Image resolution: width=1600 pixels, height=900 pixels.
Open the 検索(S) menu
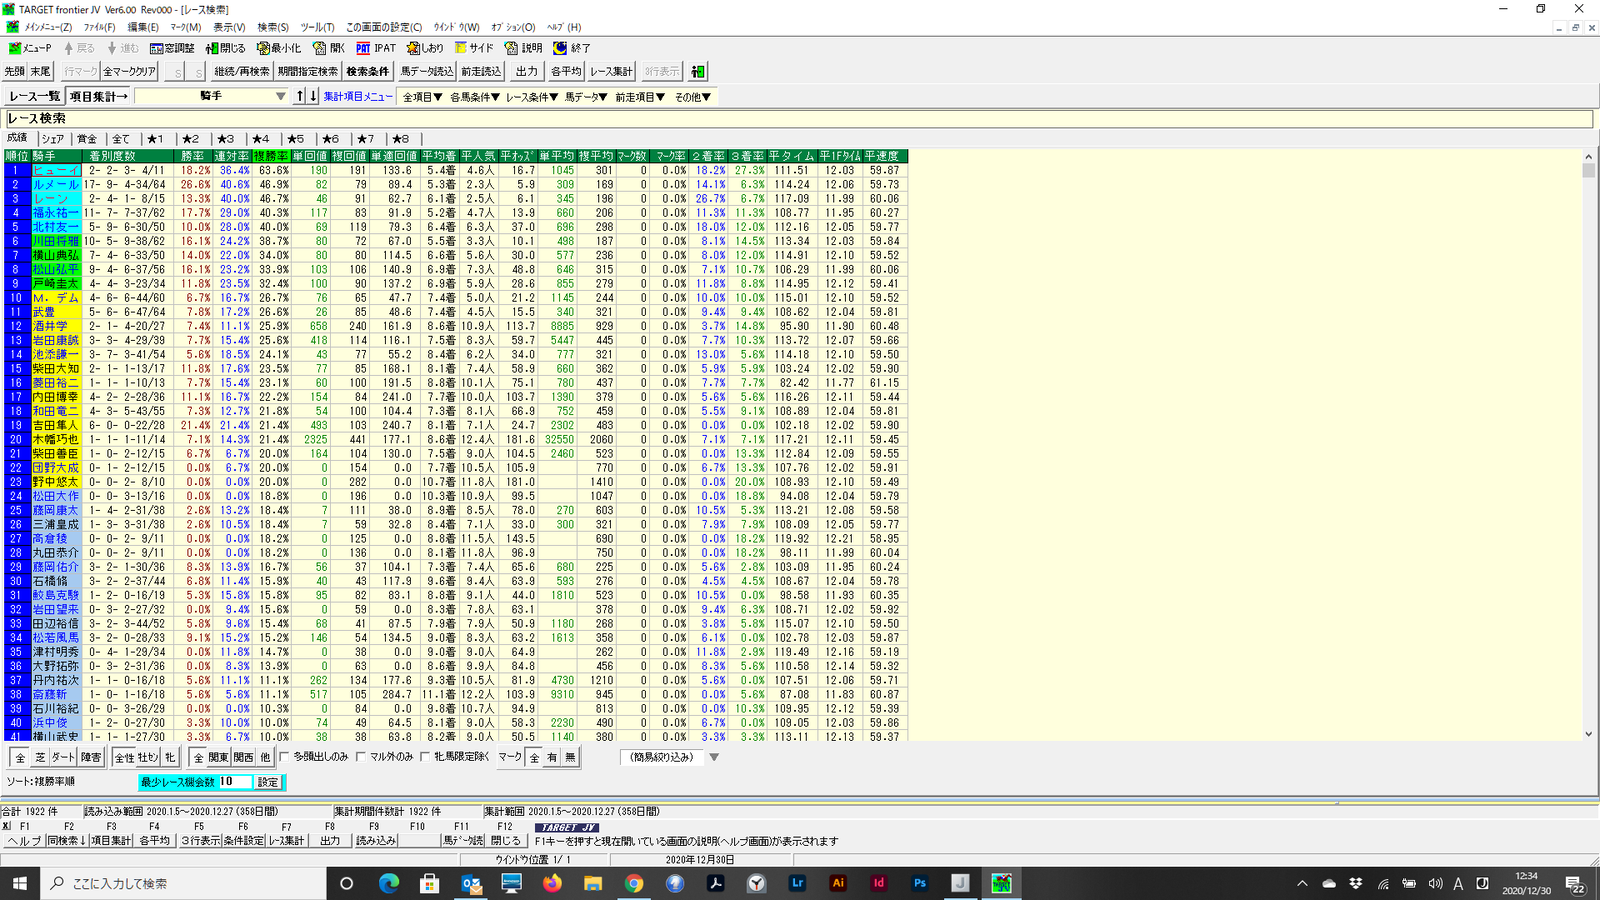(x=273, y=27)
